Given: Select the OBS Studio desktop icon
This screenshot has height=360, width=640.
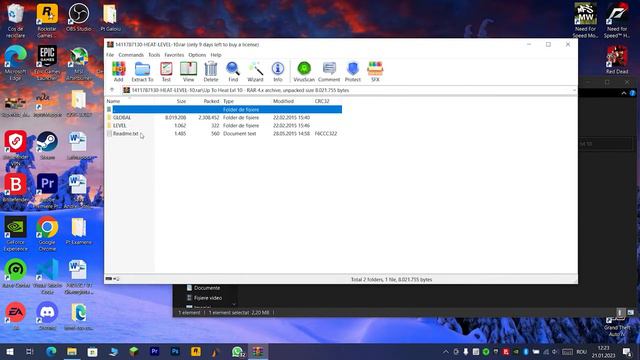Looking at the screenshot, I should tap(78, 18).
